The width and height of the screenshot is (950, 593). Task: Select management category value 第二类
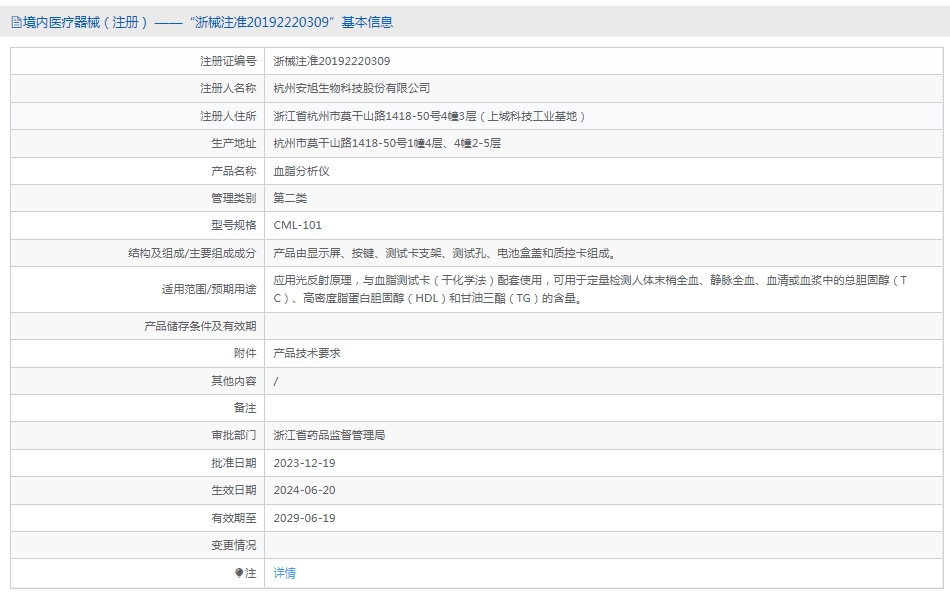(x=290, y=198)
